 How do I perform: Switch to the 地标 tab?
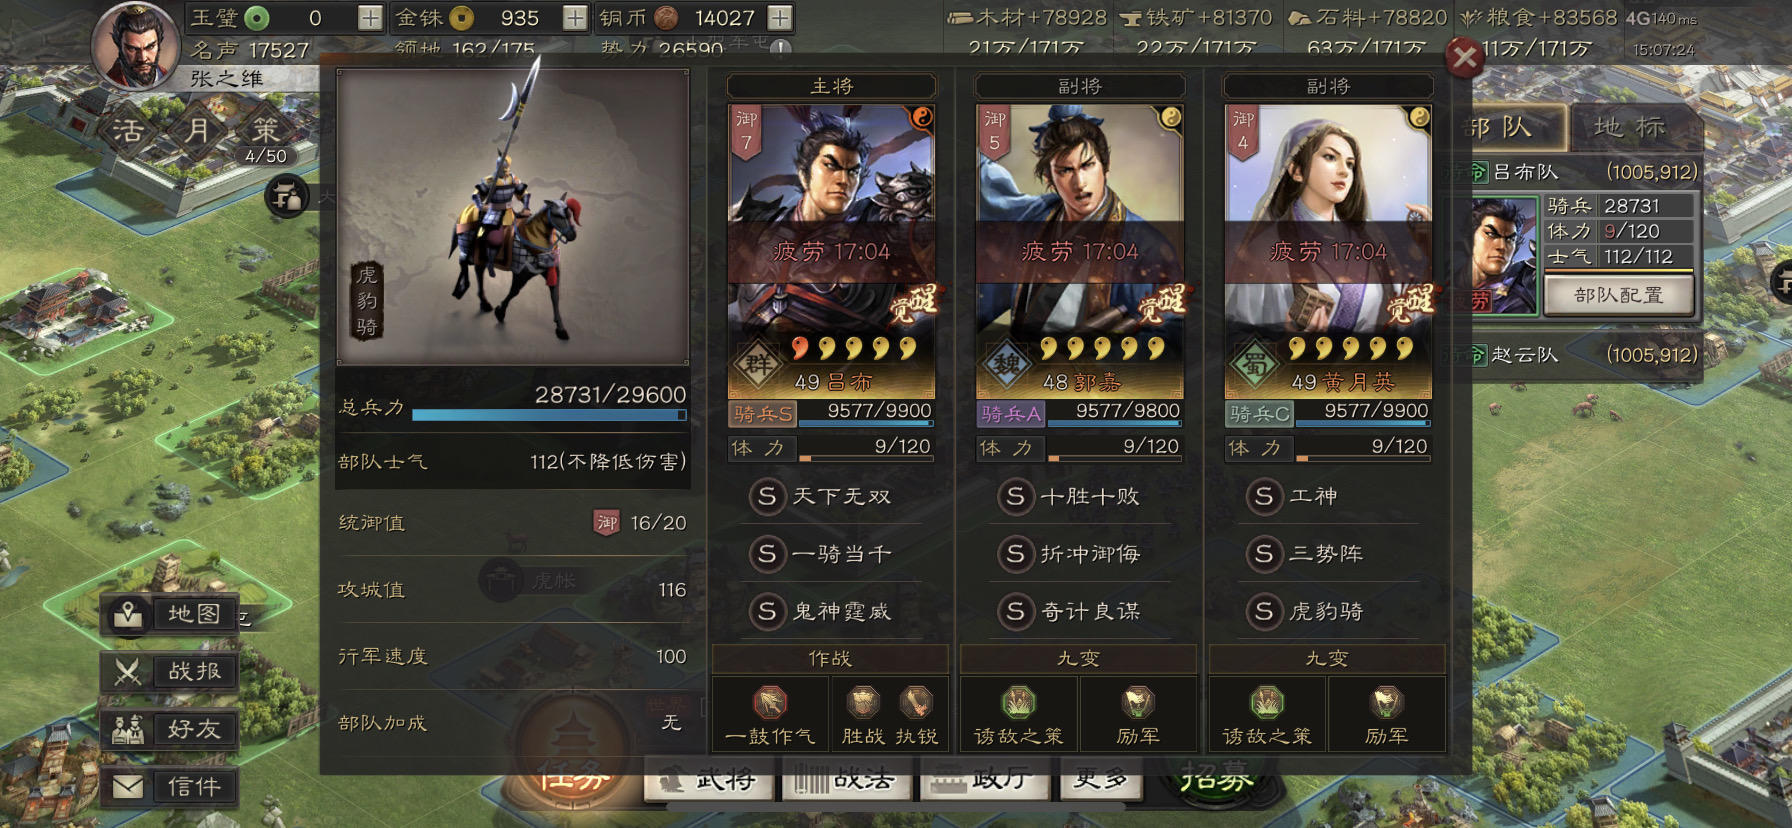coord(1630,127)
